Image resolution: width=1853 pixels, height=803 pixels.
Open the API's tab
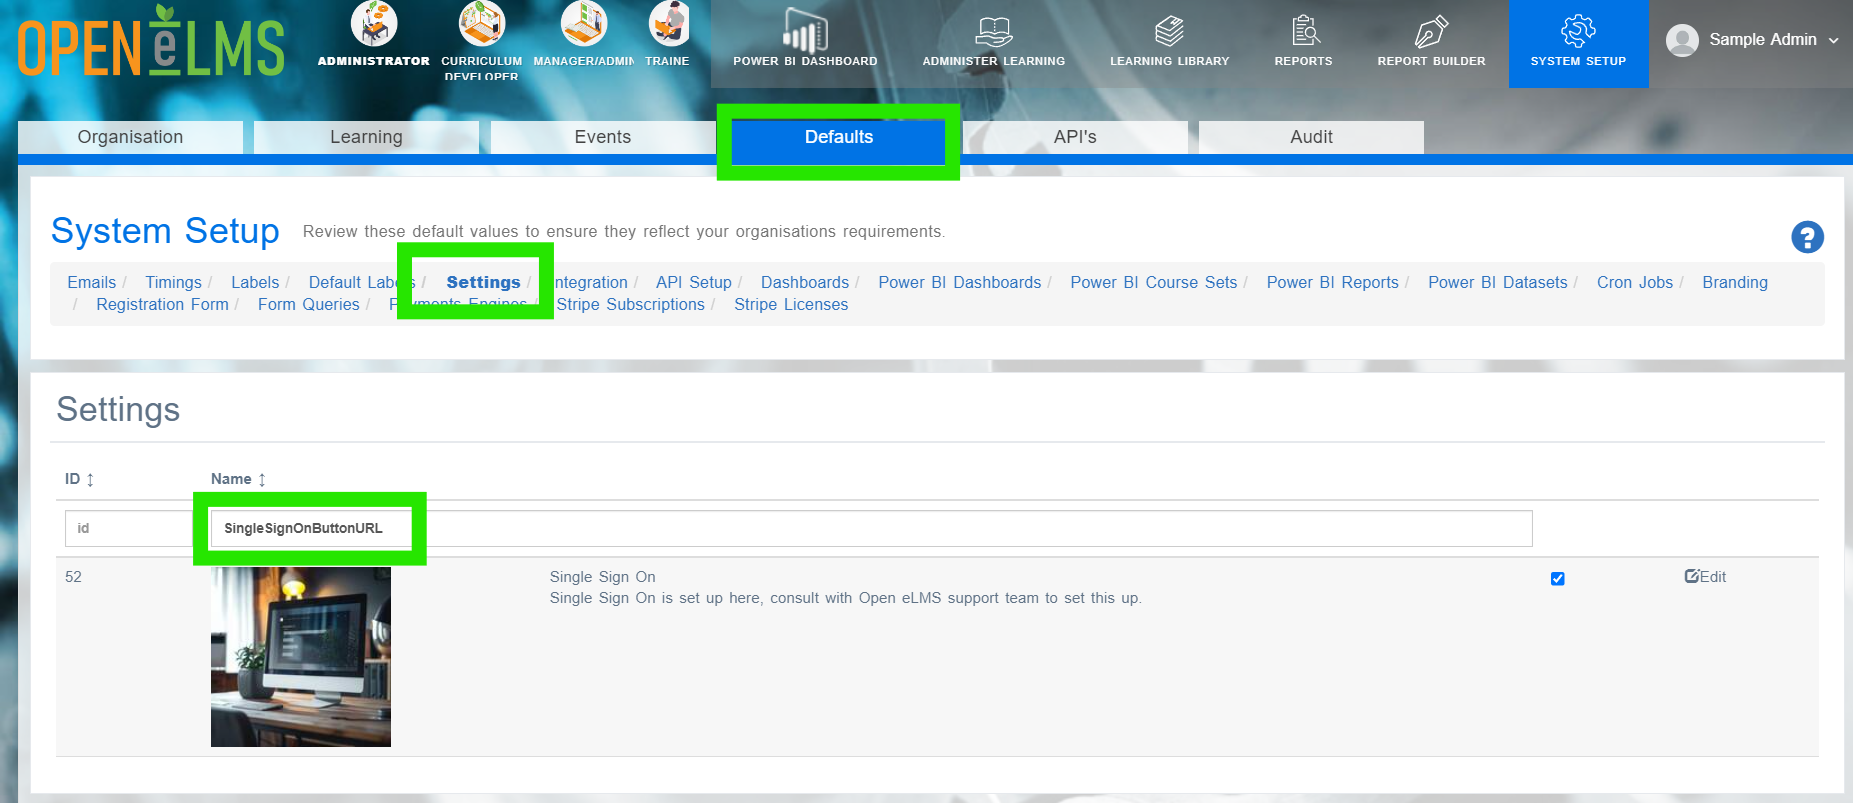1075,137
